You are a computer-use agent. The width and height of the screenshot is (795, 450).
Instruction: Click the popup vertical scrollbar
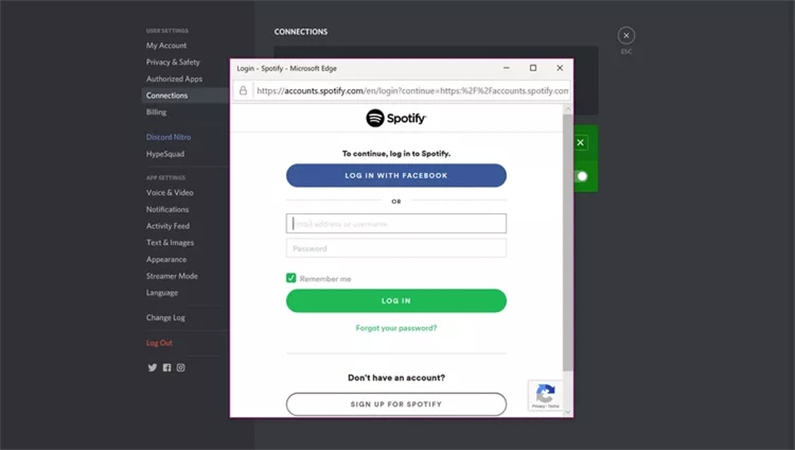point(567,243)
